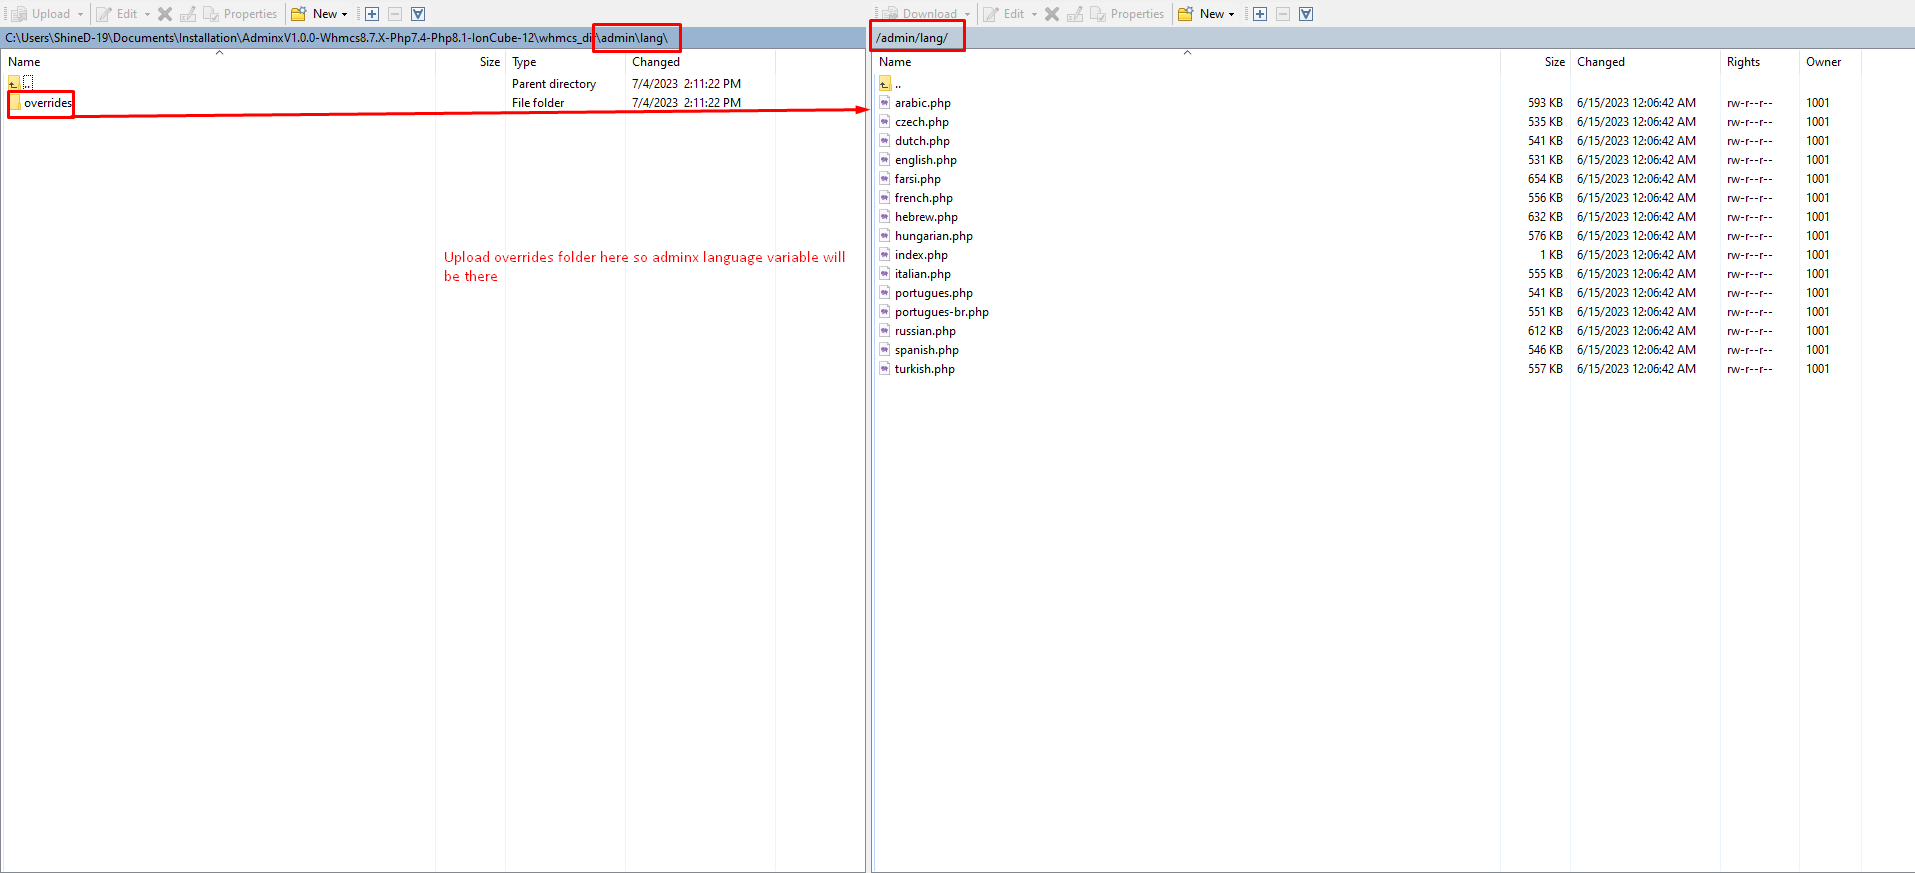The height and width of the screenshot is (873, 1915).
Task: Click the Select Files plus icon in the local toolbar
Action: tap(372, 14)
